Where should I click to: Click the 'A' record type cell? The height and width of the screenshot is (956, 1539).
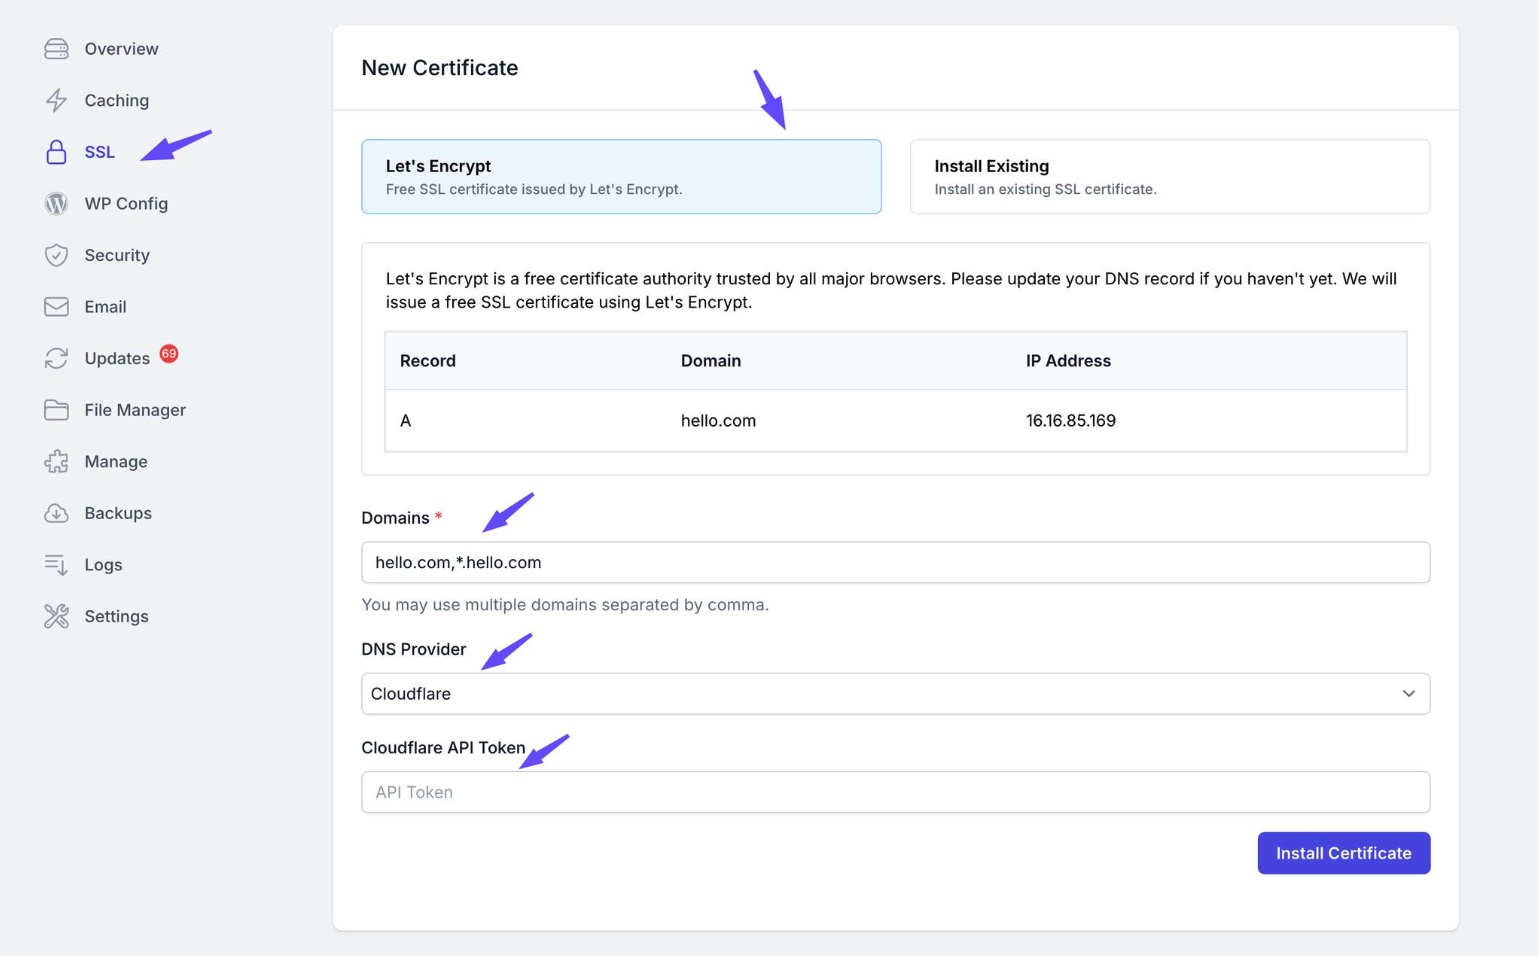[405, 421]
